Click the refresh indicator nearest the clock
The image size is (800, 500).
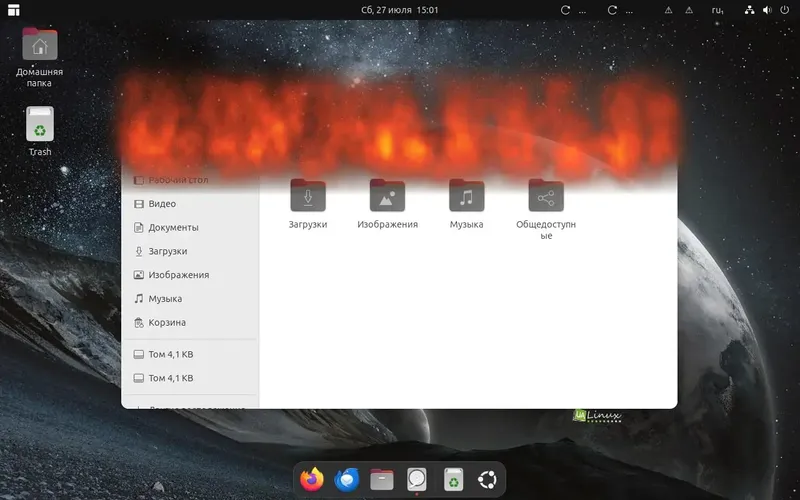click(x=565, y=10)
